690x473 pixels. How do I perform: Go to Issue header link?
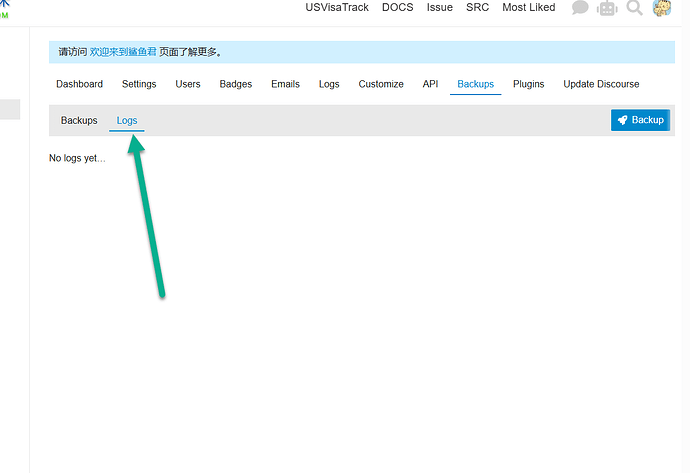tap(440, 7)
